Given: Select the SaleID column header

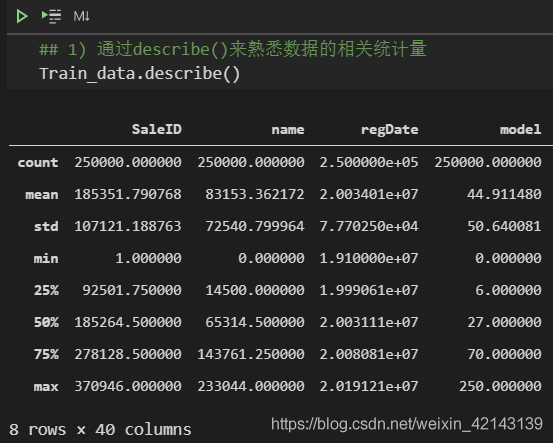Looking at the screenshot, I should coord(157,129).
